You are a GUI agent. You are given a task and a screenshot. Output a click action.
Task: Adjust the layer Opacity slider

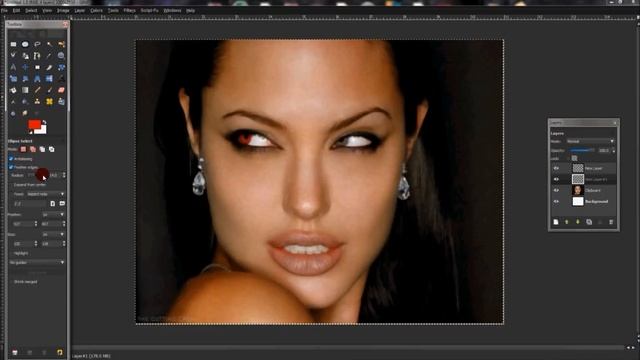(582, 150)
